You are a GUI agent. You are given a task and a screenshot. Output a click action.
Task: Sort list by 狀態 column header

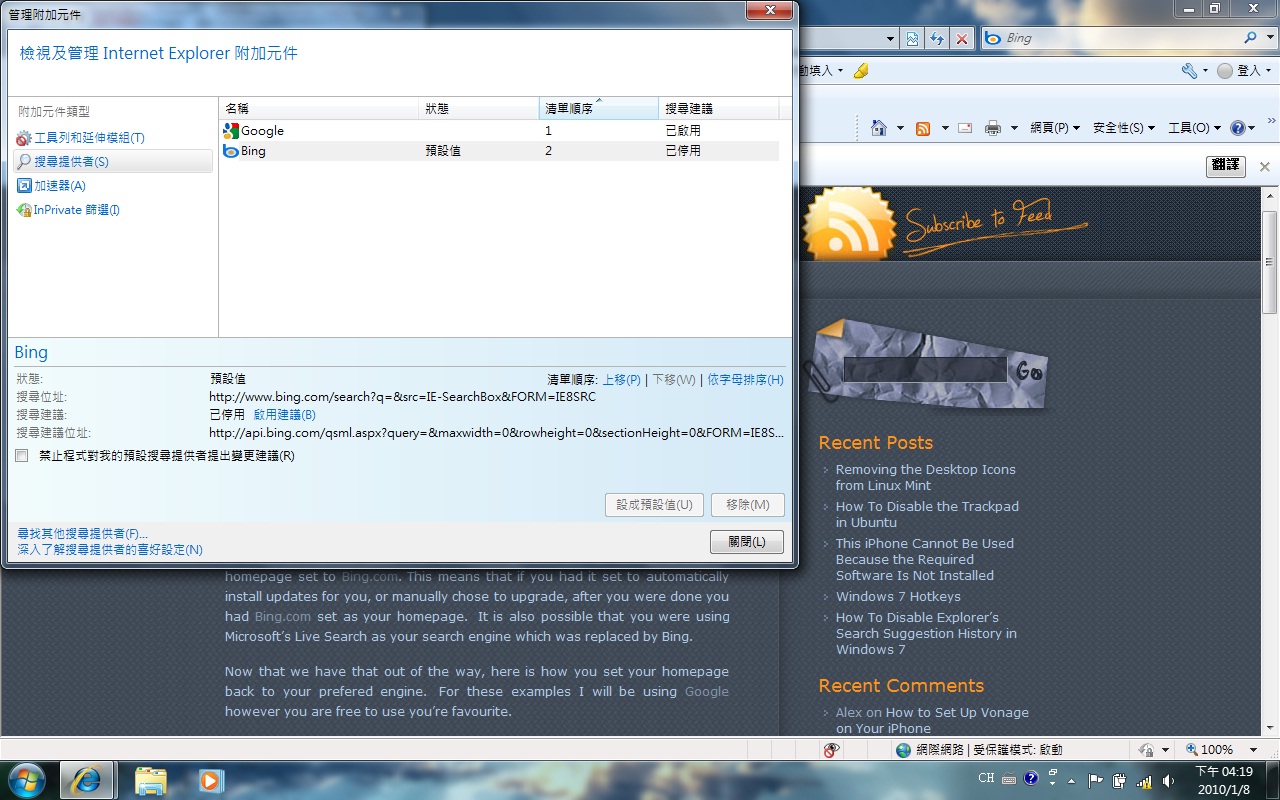coord(479,108)
